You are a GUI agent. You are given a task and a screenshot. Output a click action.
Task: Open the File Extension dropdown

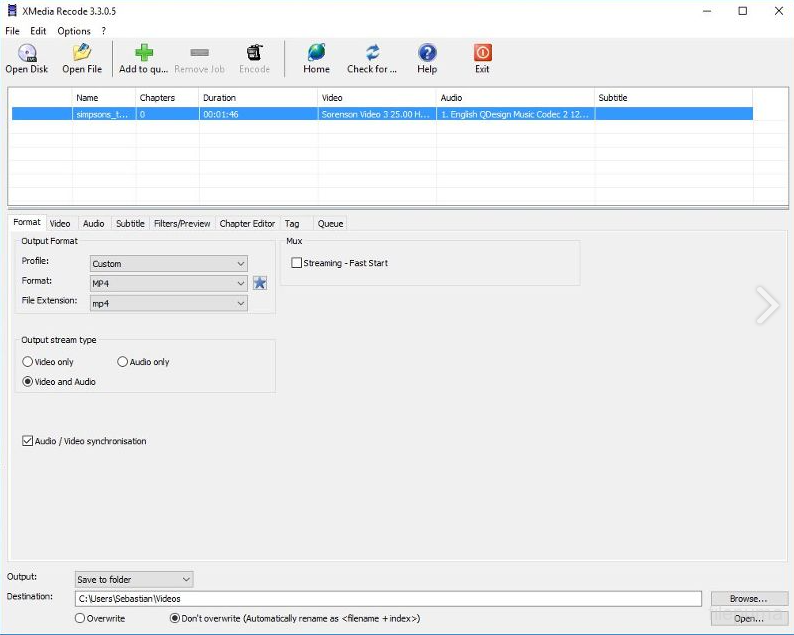point(168,303)
